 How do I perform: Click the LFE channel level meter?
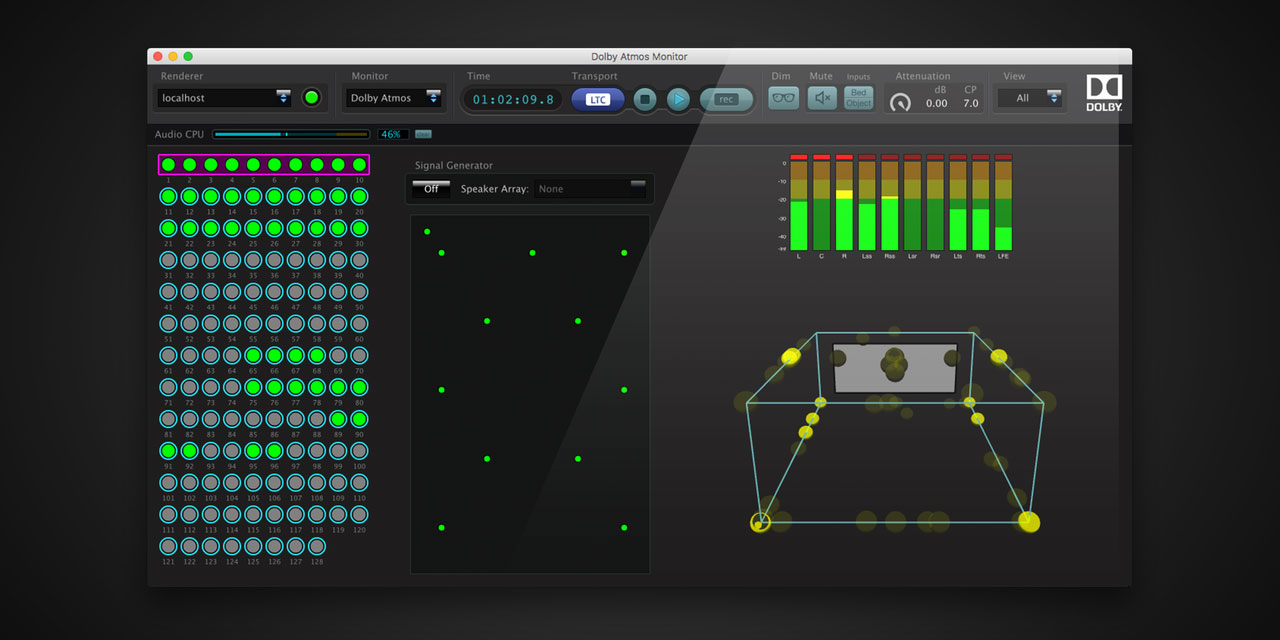pos(1003,202)
